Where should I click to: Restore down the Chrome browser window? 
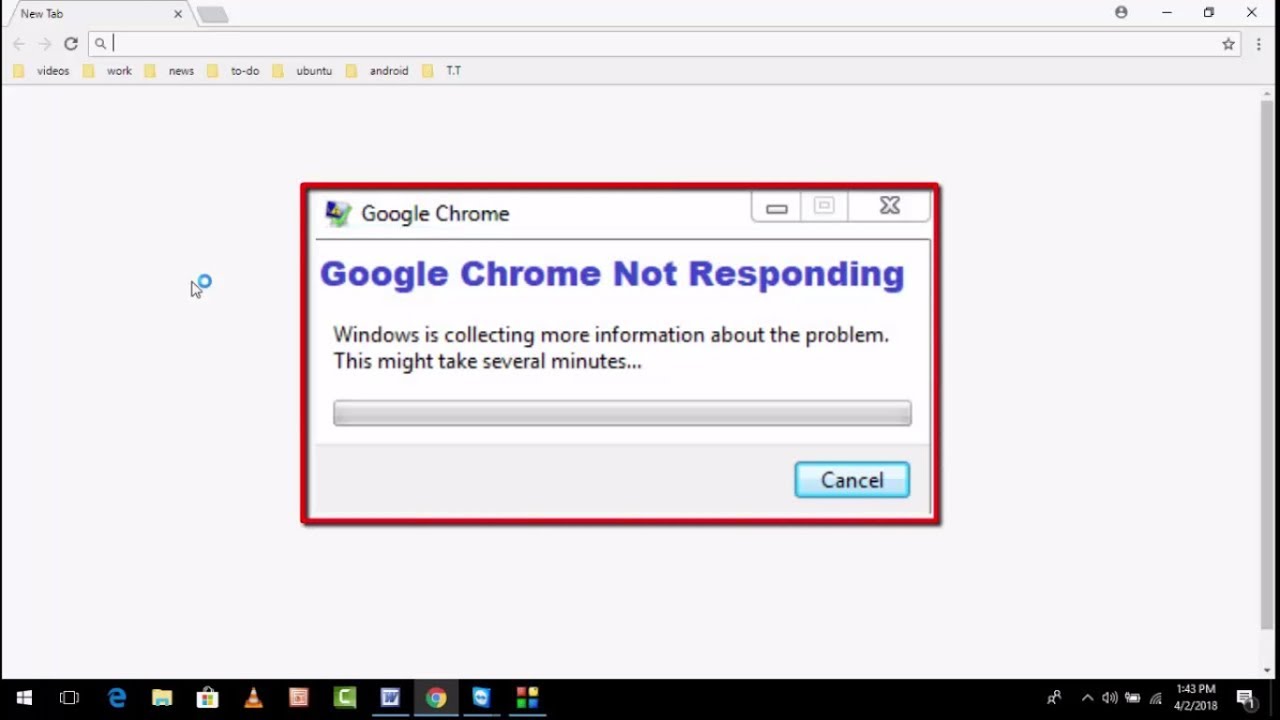(1209, 13)
